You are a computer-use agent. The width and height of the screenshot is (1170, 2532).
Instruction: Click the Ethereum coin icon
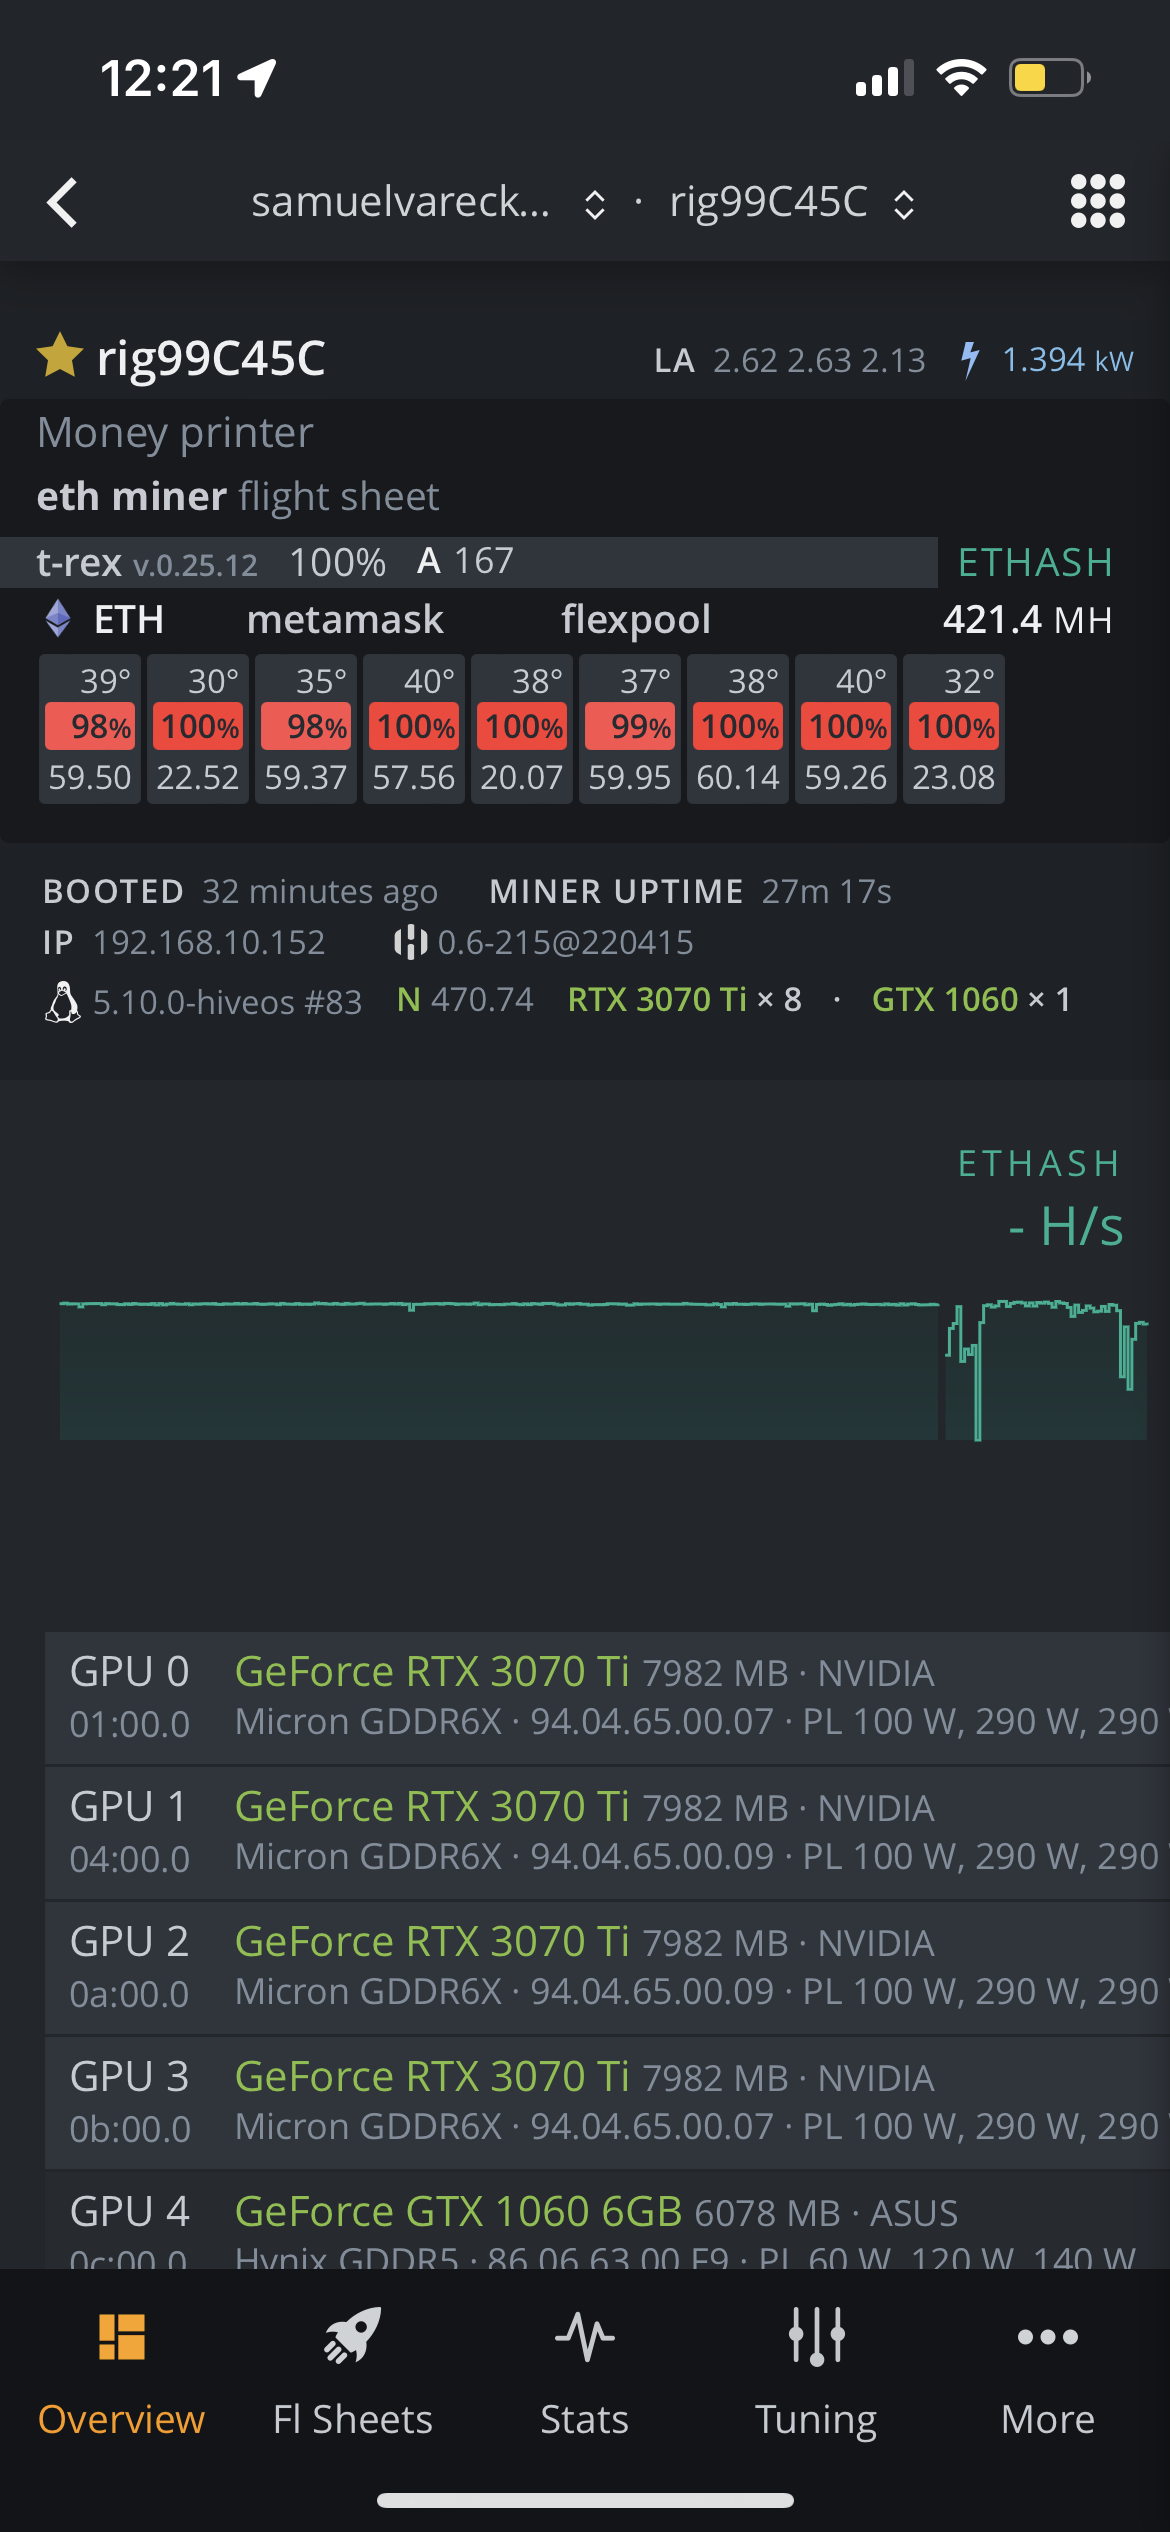tap(57, 620)
